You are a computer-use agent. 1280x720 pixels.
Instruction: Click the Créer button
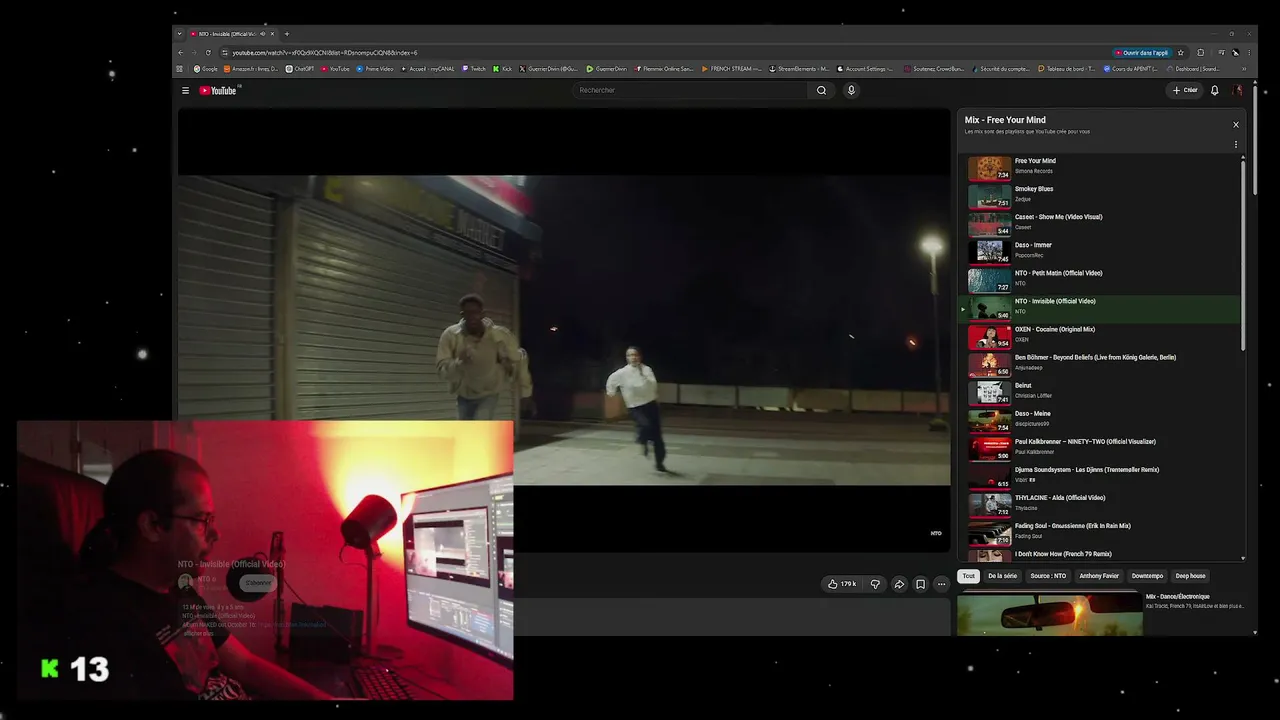point(1185,90)
